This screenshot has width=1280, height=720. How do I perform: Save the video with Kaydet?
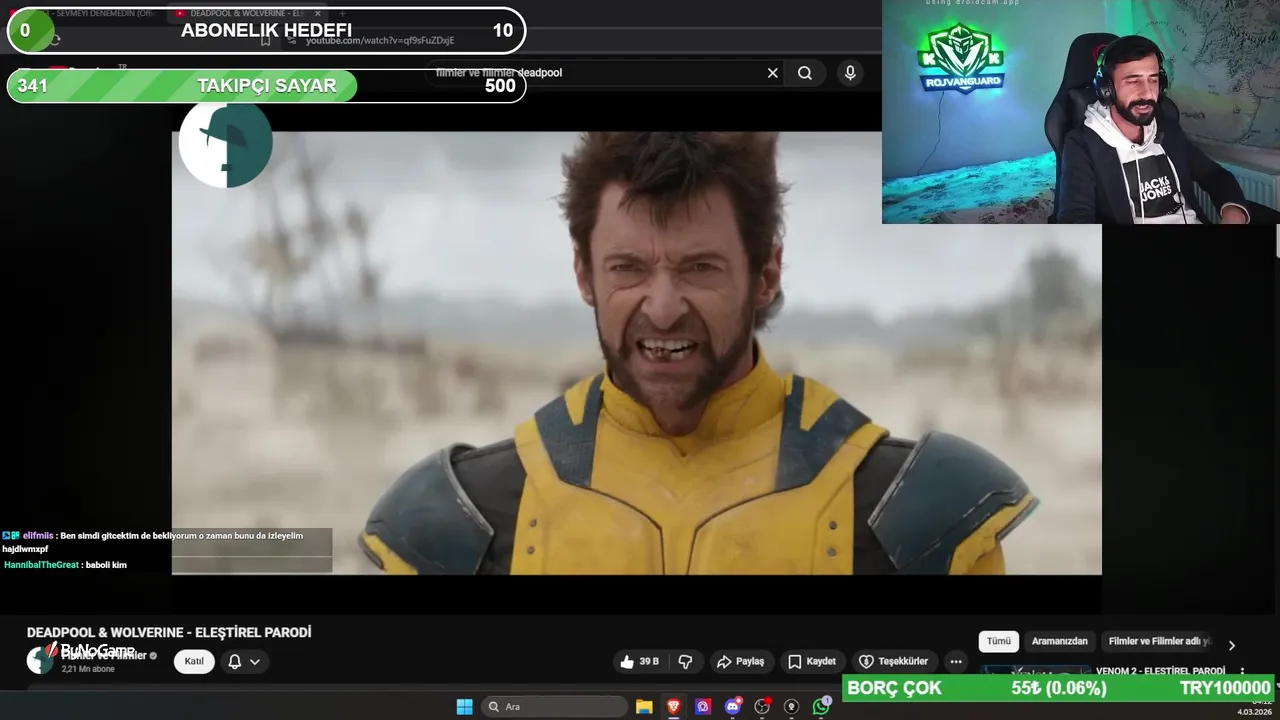[x=811, y=661]
